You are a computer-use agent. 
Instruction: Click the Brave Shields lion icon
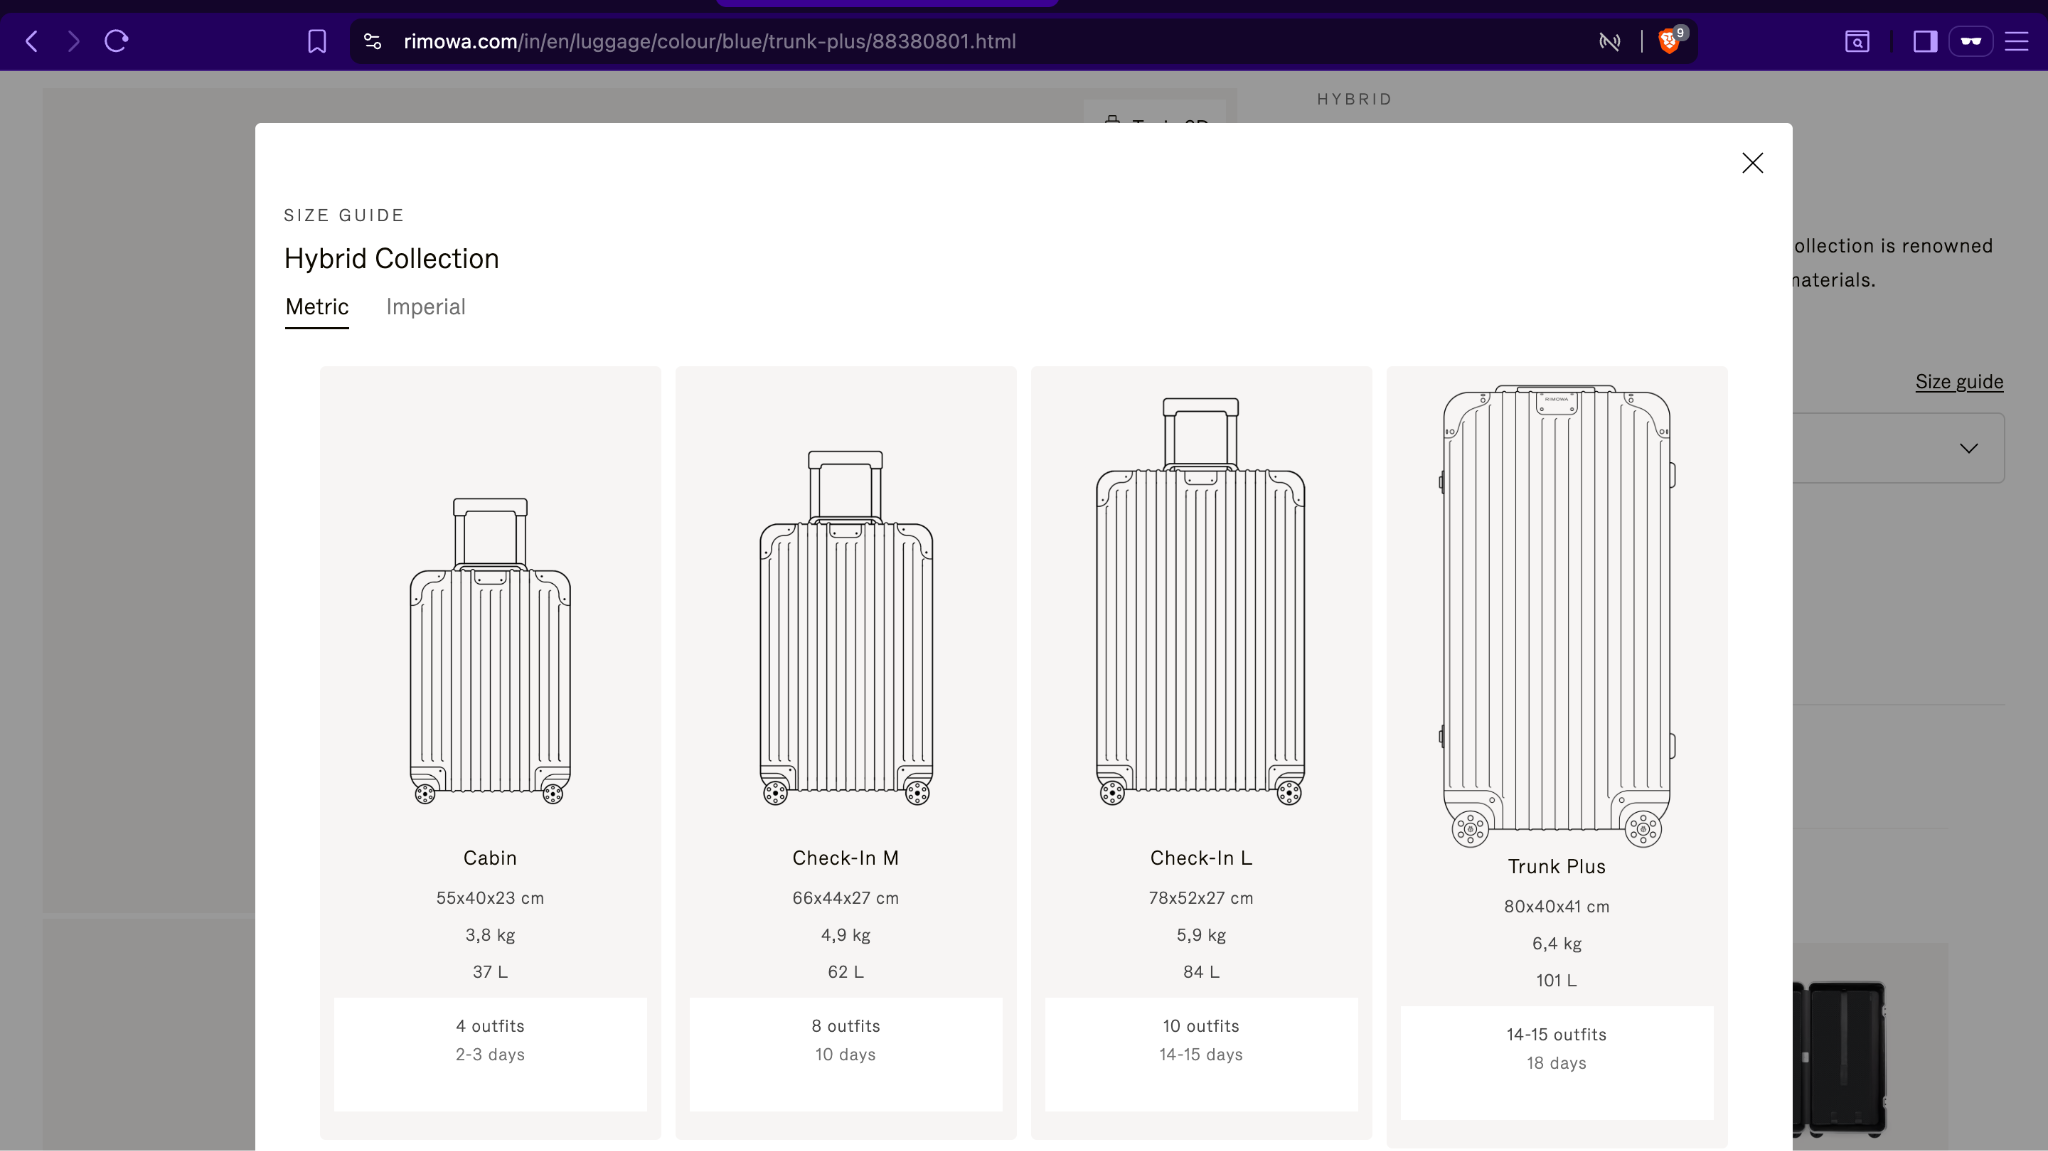(1668, 41)
